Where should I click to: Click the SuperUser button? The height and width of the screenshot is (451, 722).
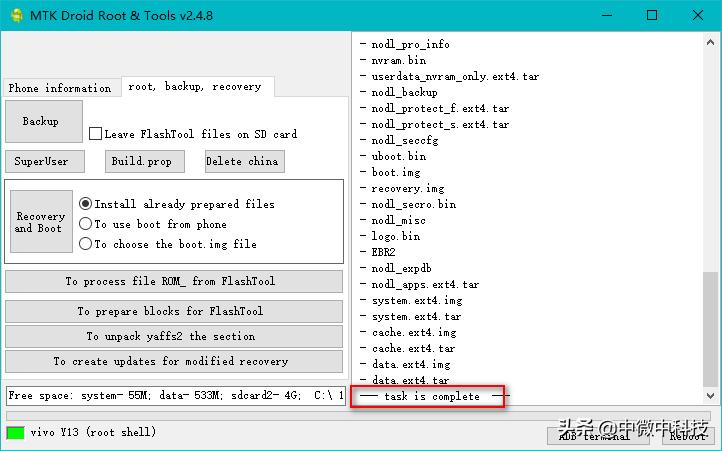point(45,161)
